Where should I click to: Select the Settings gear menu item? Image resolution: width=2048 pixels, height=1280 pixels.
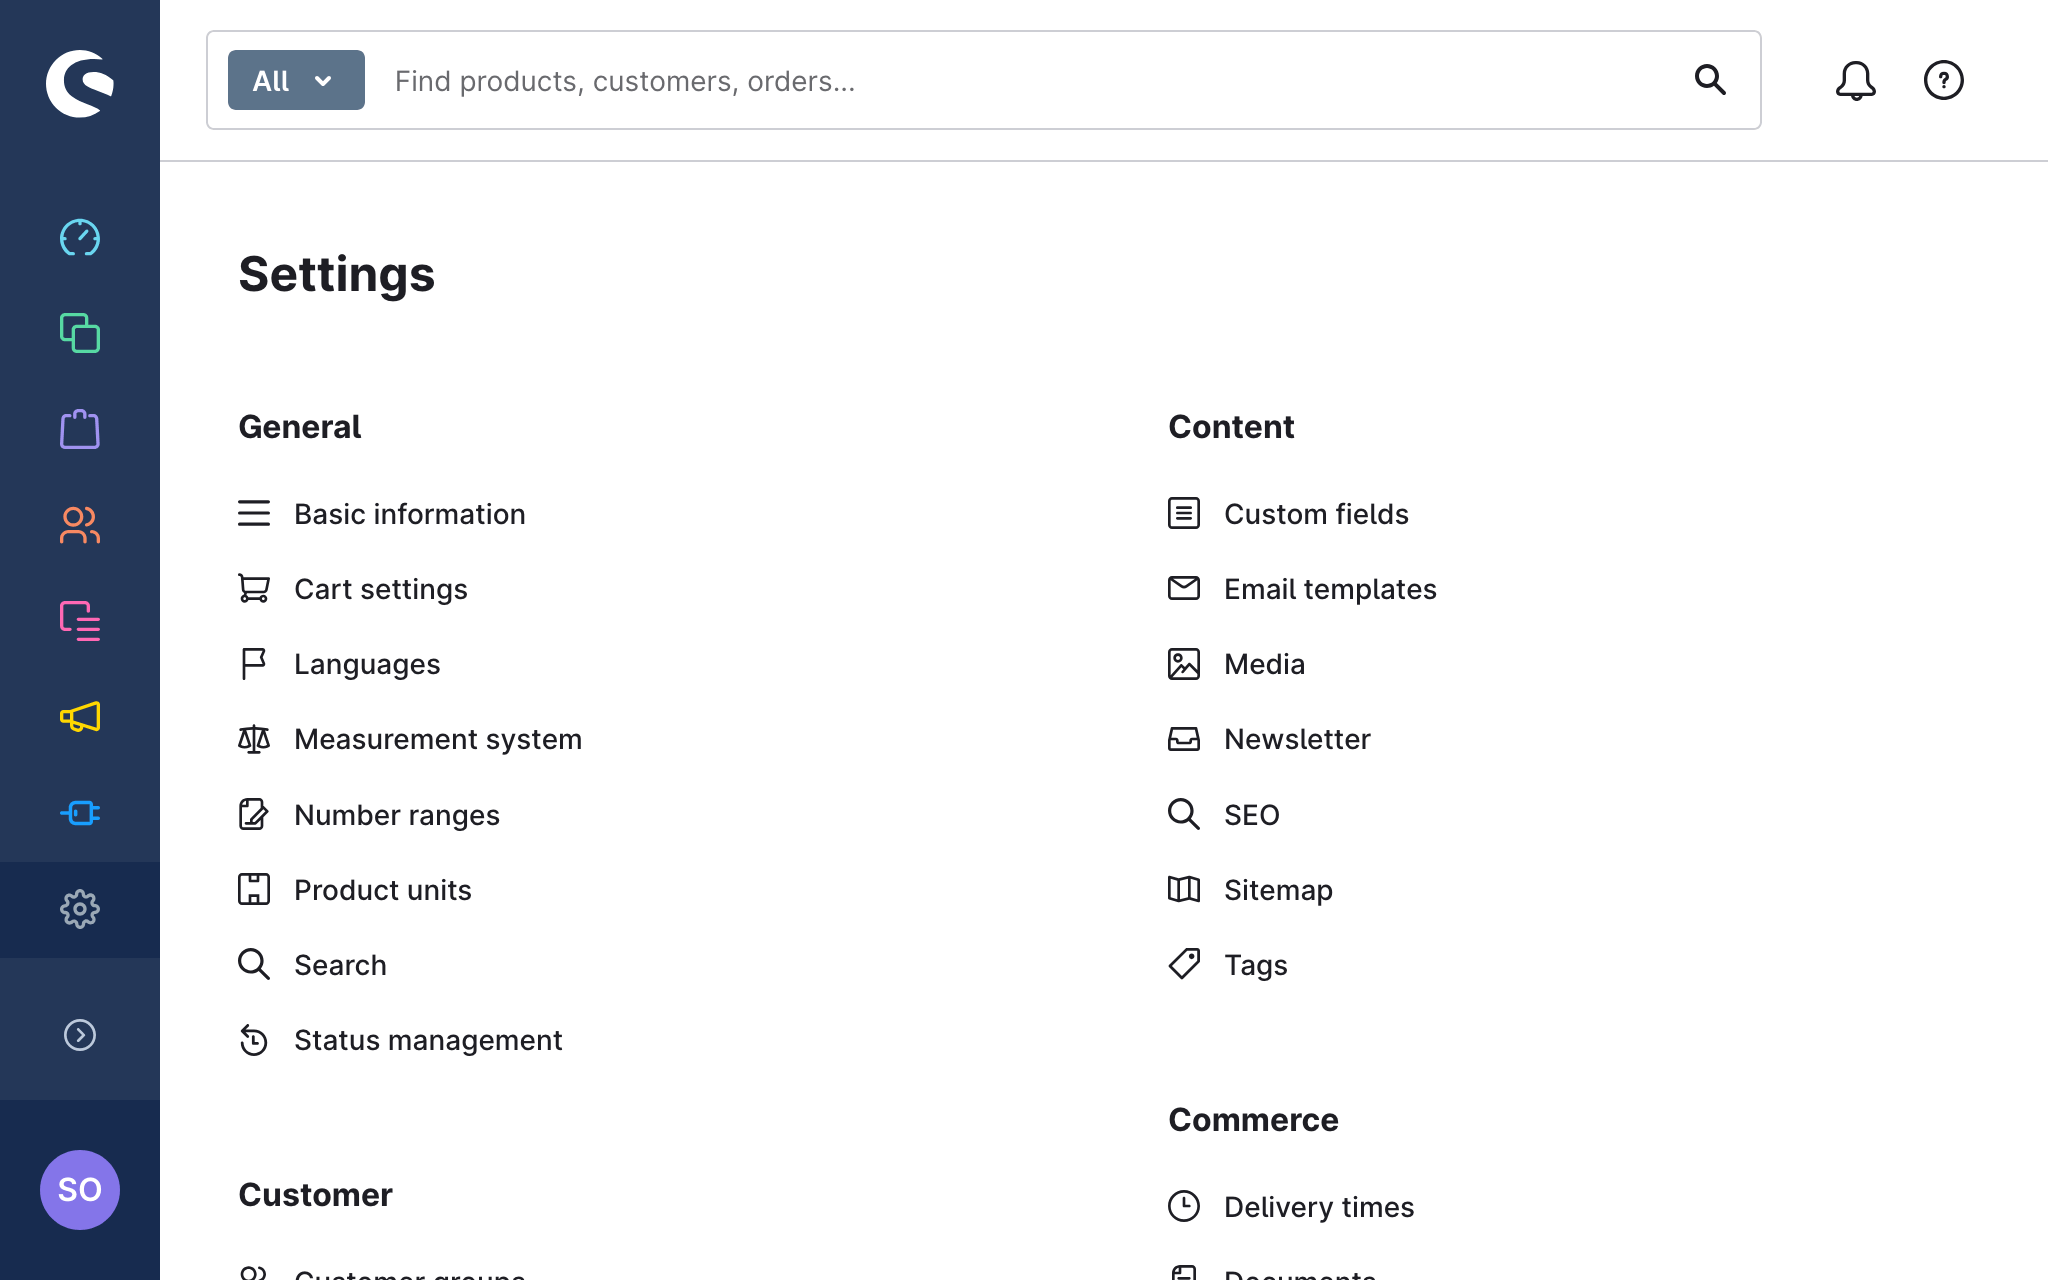tap(80, 909)
